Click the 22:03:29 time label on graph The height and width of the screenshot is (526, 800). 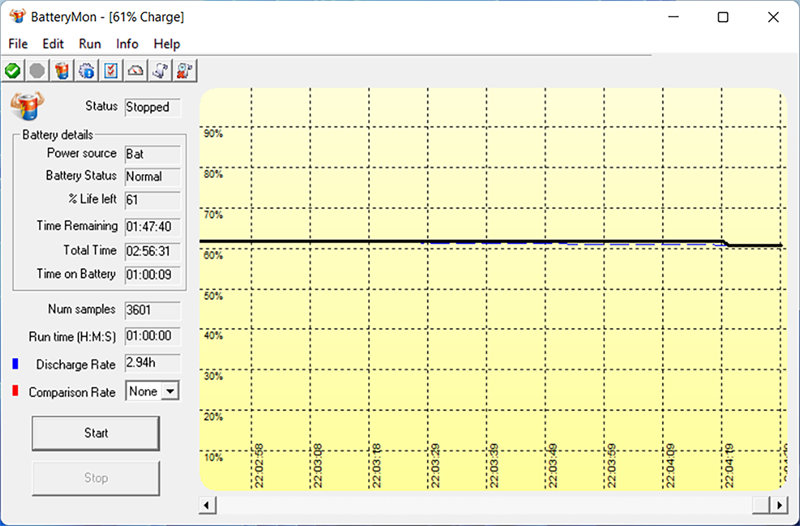click(x=435, y=466)
